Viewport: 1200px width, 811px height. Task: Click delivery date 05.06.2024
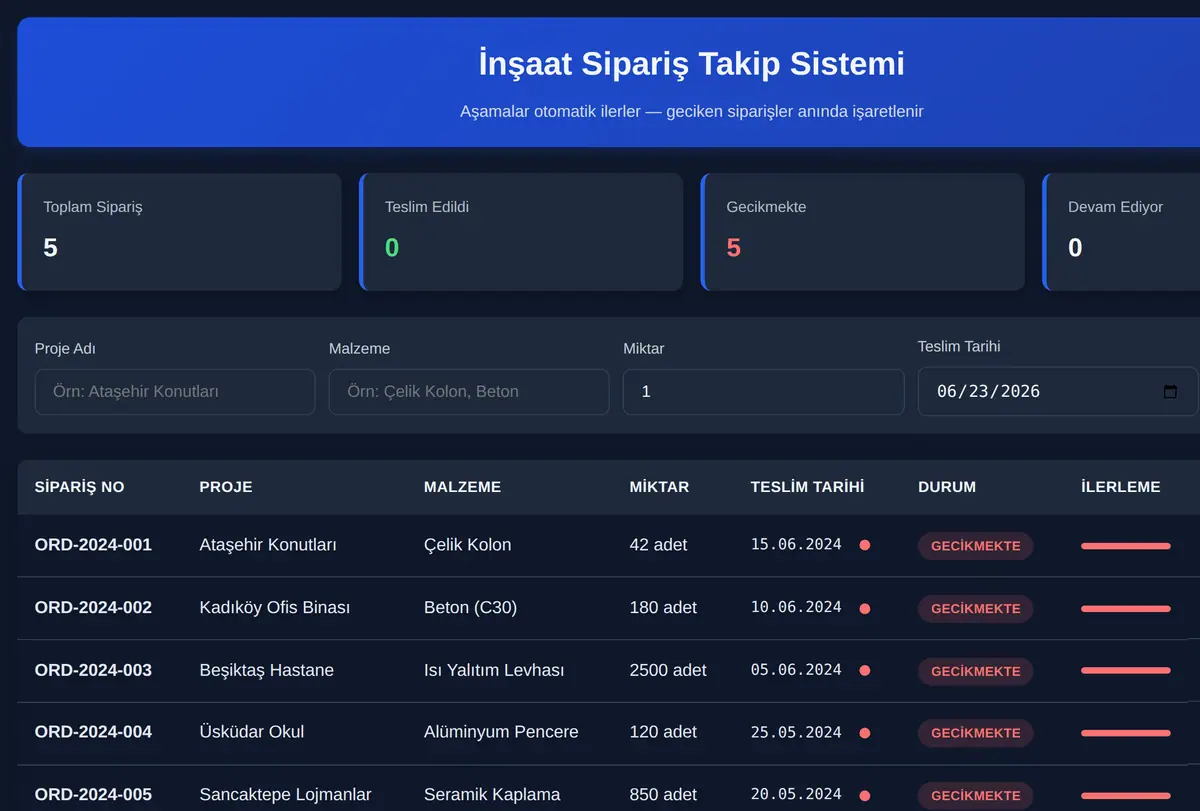coord(796,670)
